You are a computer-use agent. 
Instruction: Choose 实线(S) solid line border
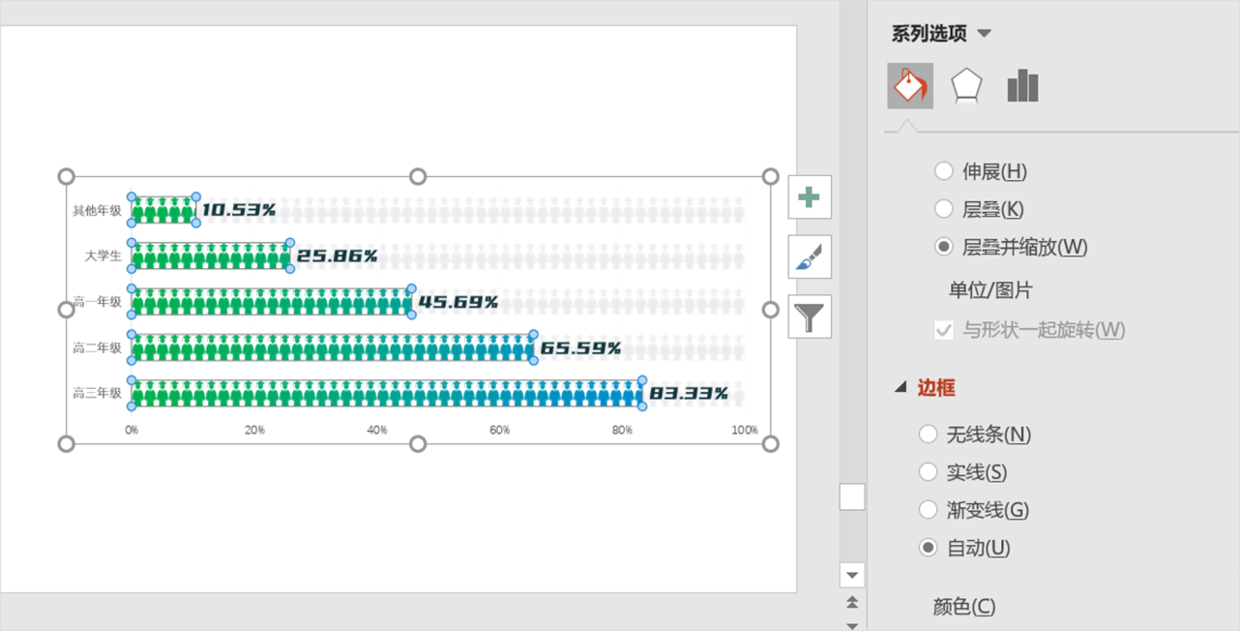click(x=928, y=472)
